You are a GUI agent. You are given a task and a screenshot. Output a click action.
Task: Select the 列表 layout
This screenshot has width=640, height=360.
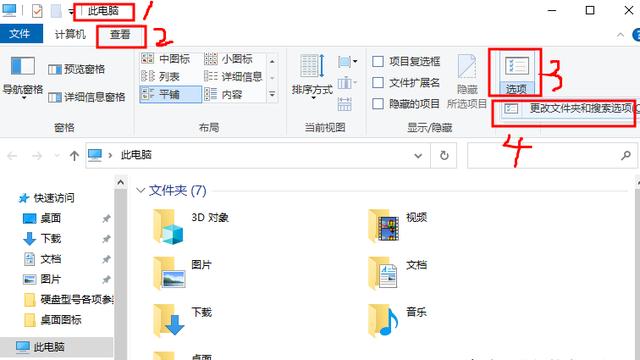161,76
